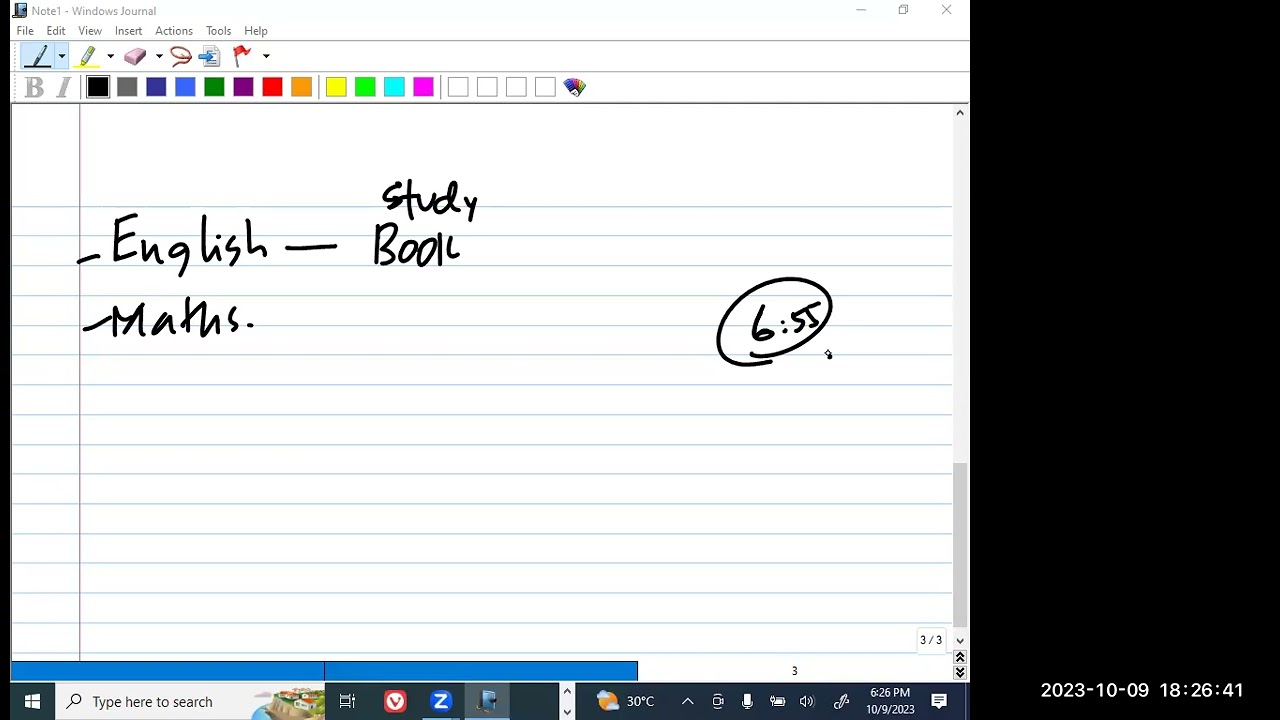Choose the black ink color swatch

pyautogui.click(x=98, y=88)
